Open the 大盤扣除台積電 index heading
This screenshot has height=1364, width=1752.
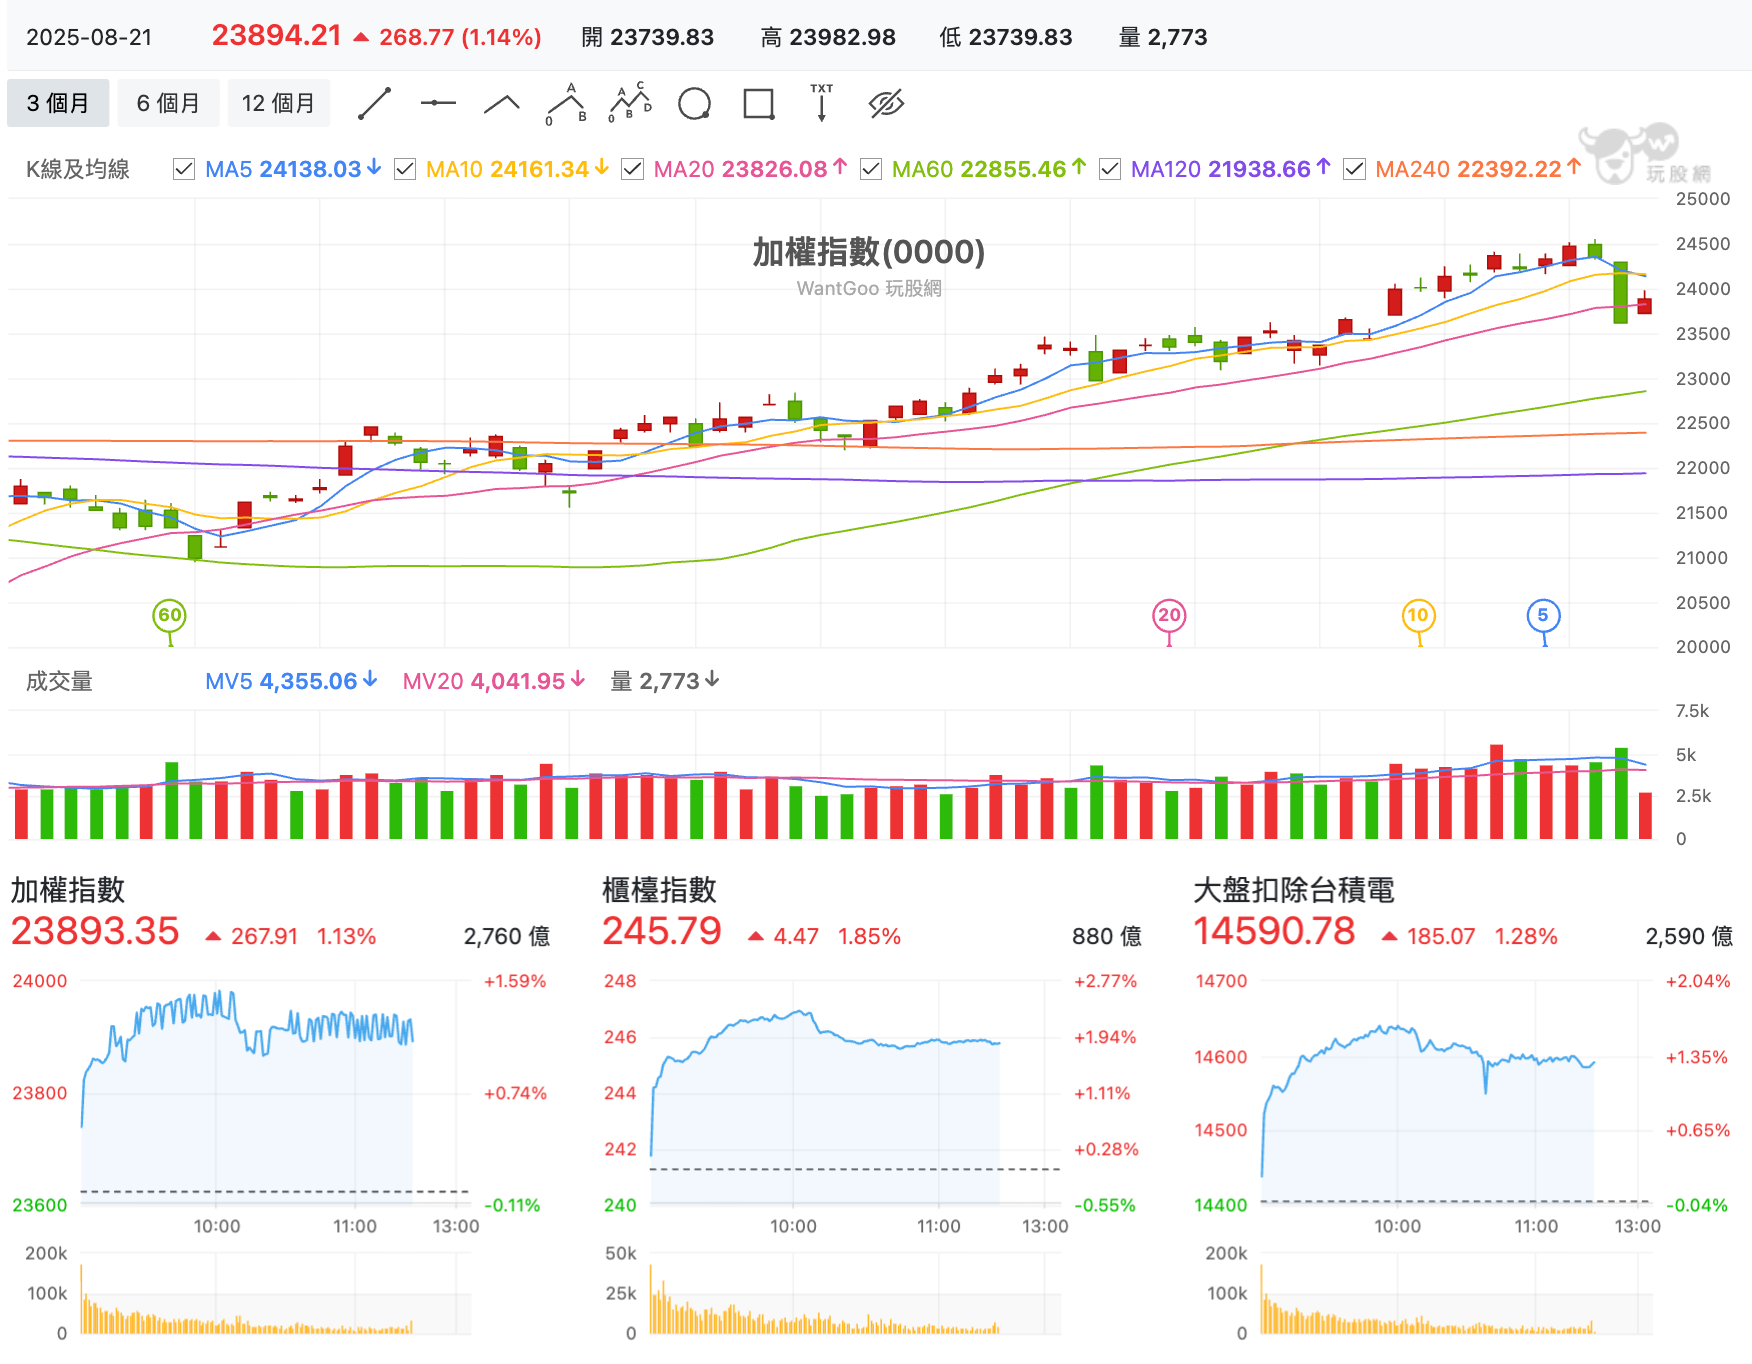click(x=1294, y=890)
